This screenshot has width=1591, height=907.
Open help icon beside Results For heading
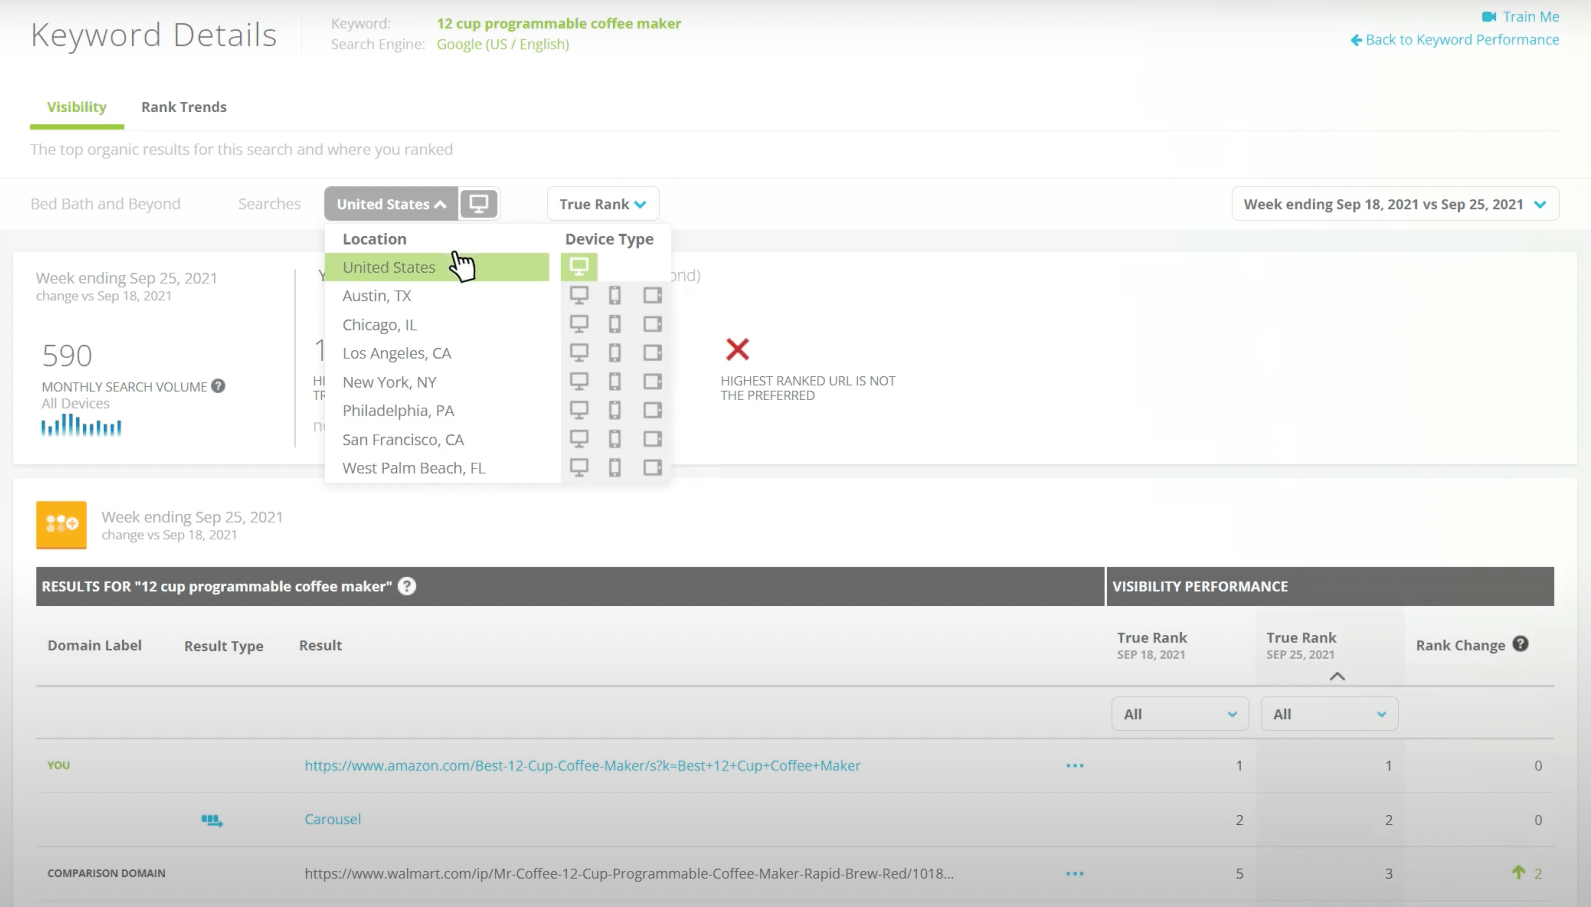click(x=407, y=586)
